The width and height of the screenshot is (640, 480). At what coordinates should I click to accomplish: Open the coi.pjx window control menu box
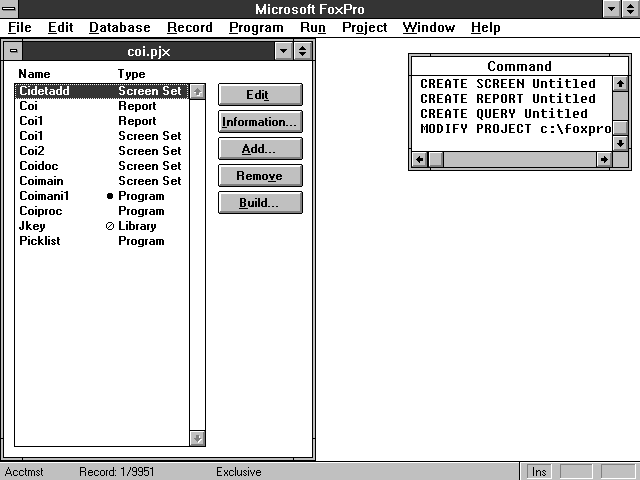pos(12,50)
